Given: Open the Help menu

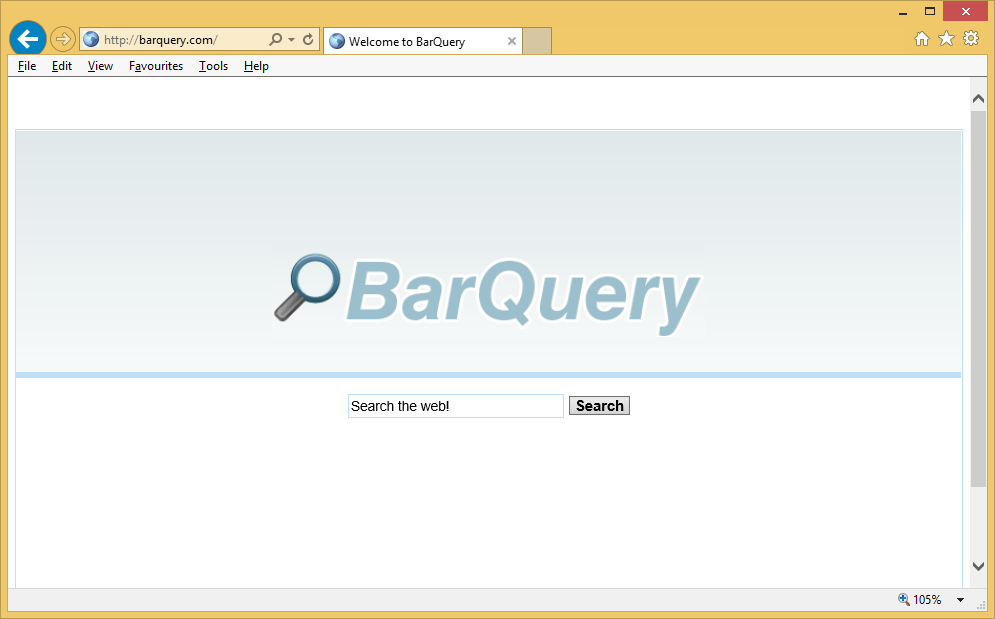Looking at the screenshot, I should 256,66.
